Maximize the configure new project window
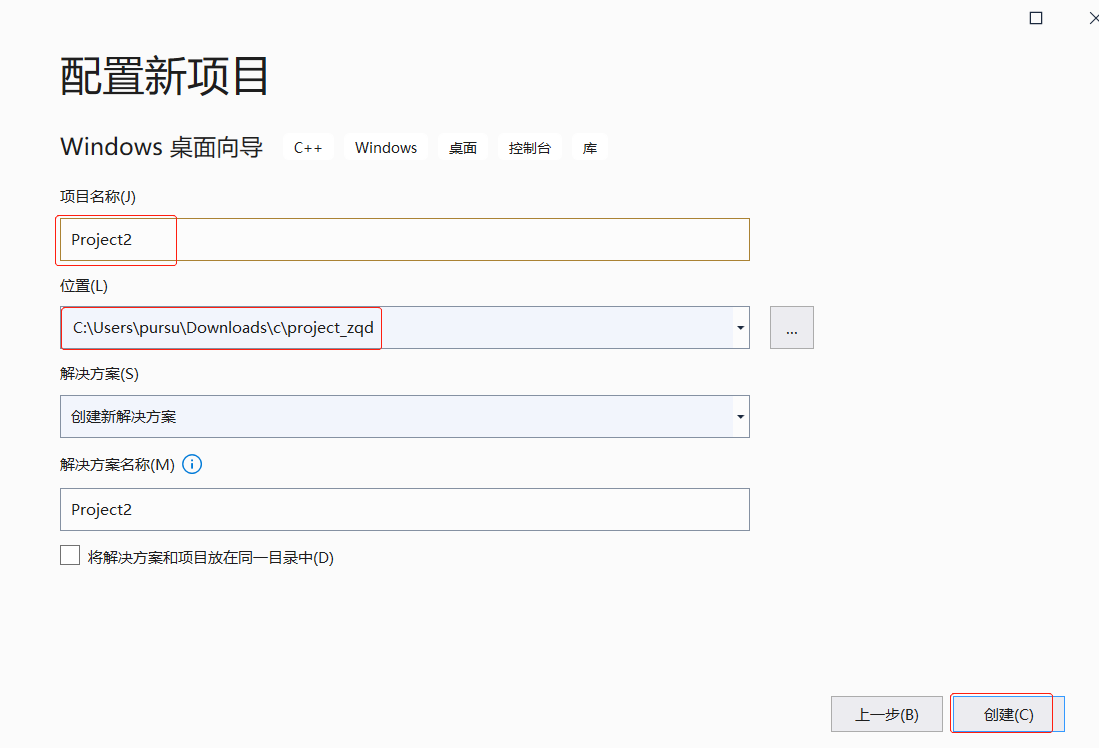 (1036, 18)
